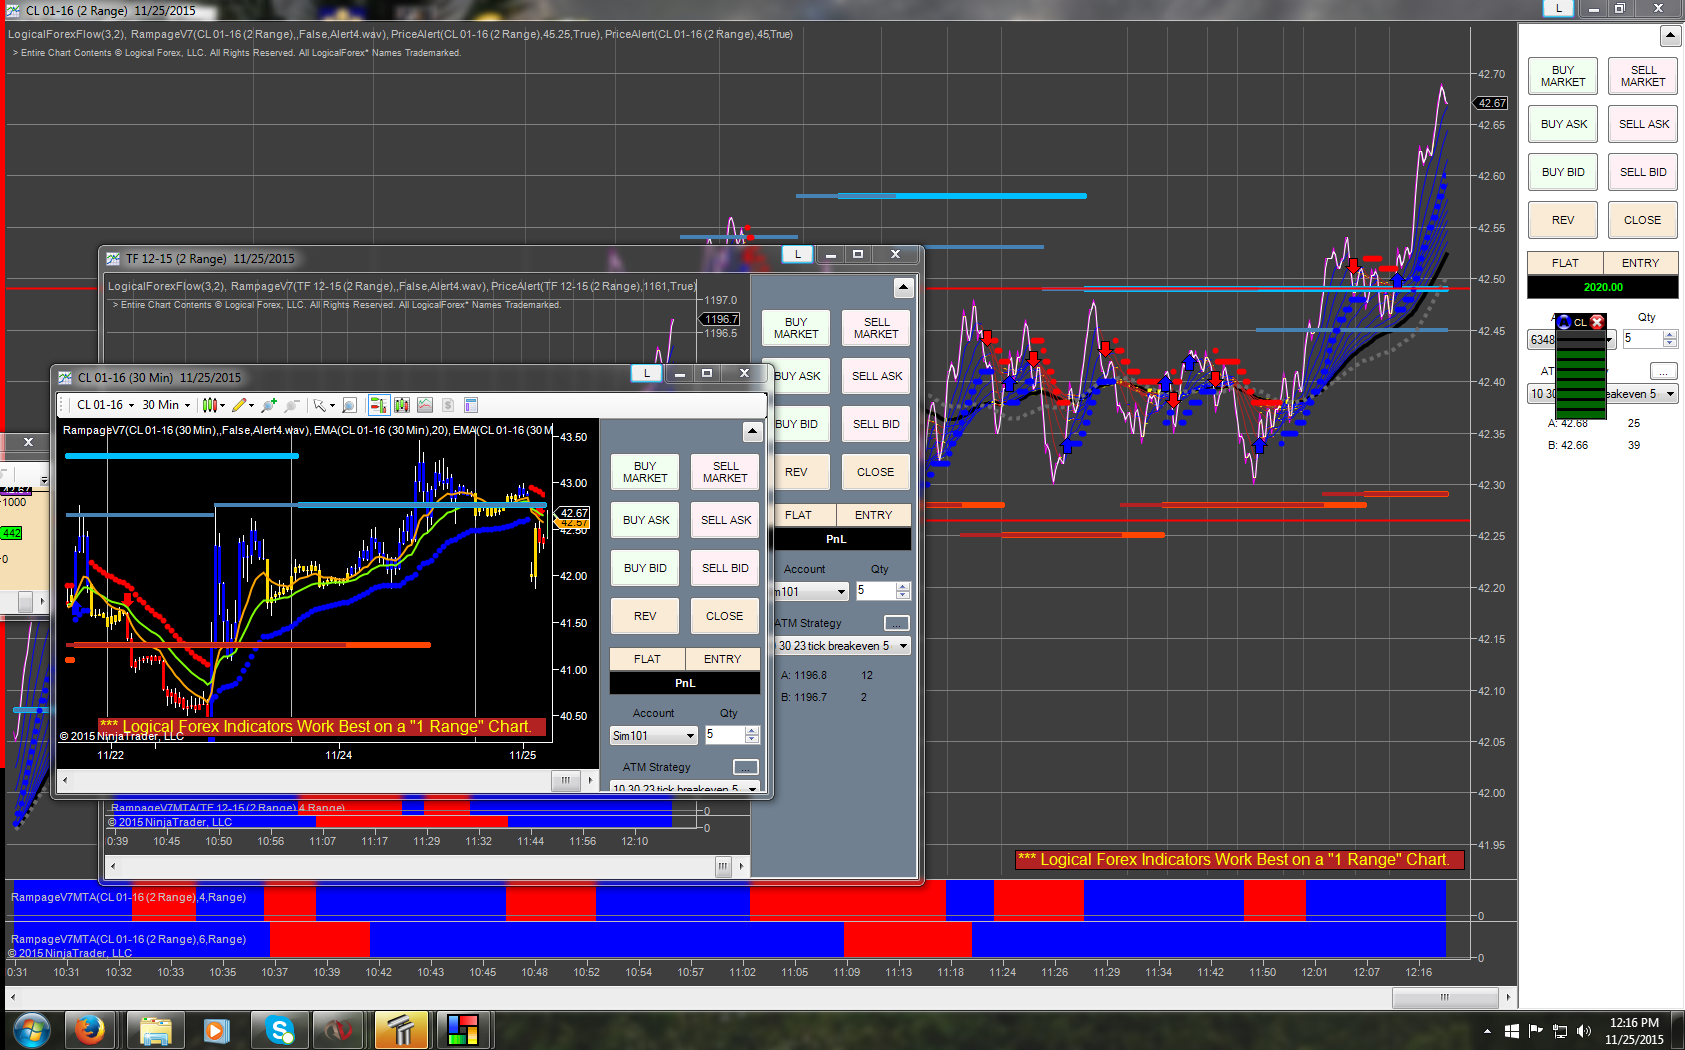Open Windows Explorer from taskbar
This screenshot has height=1050, width=1685.
[x=155, y=1029]
